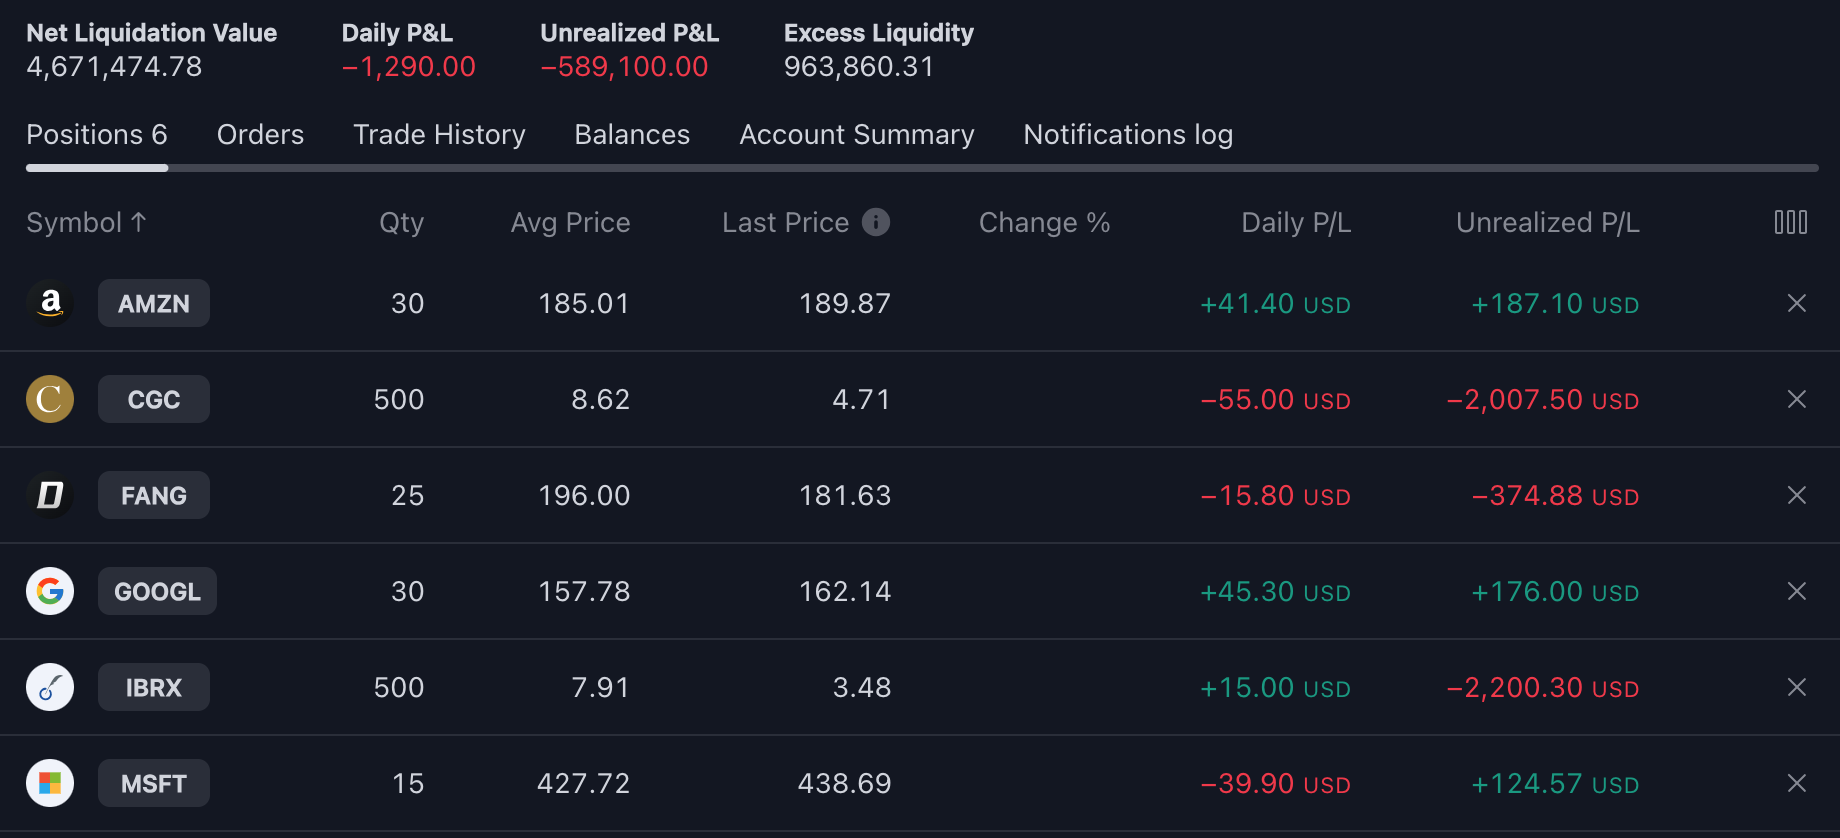
Task: Close the IBRX position with X
Action: click(1796, 687)
